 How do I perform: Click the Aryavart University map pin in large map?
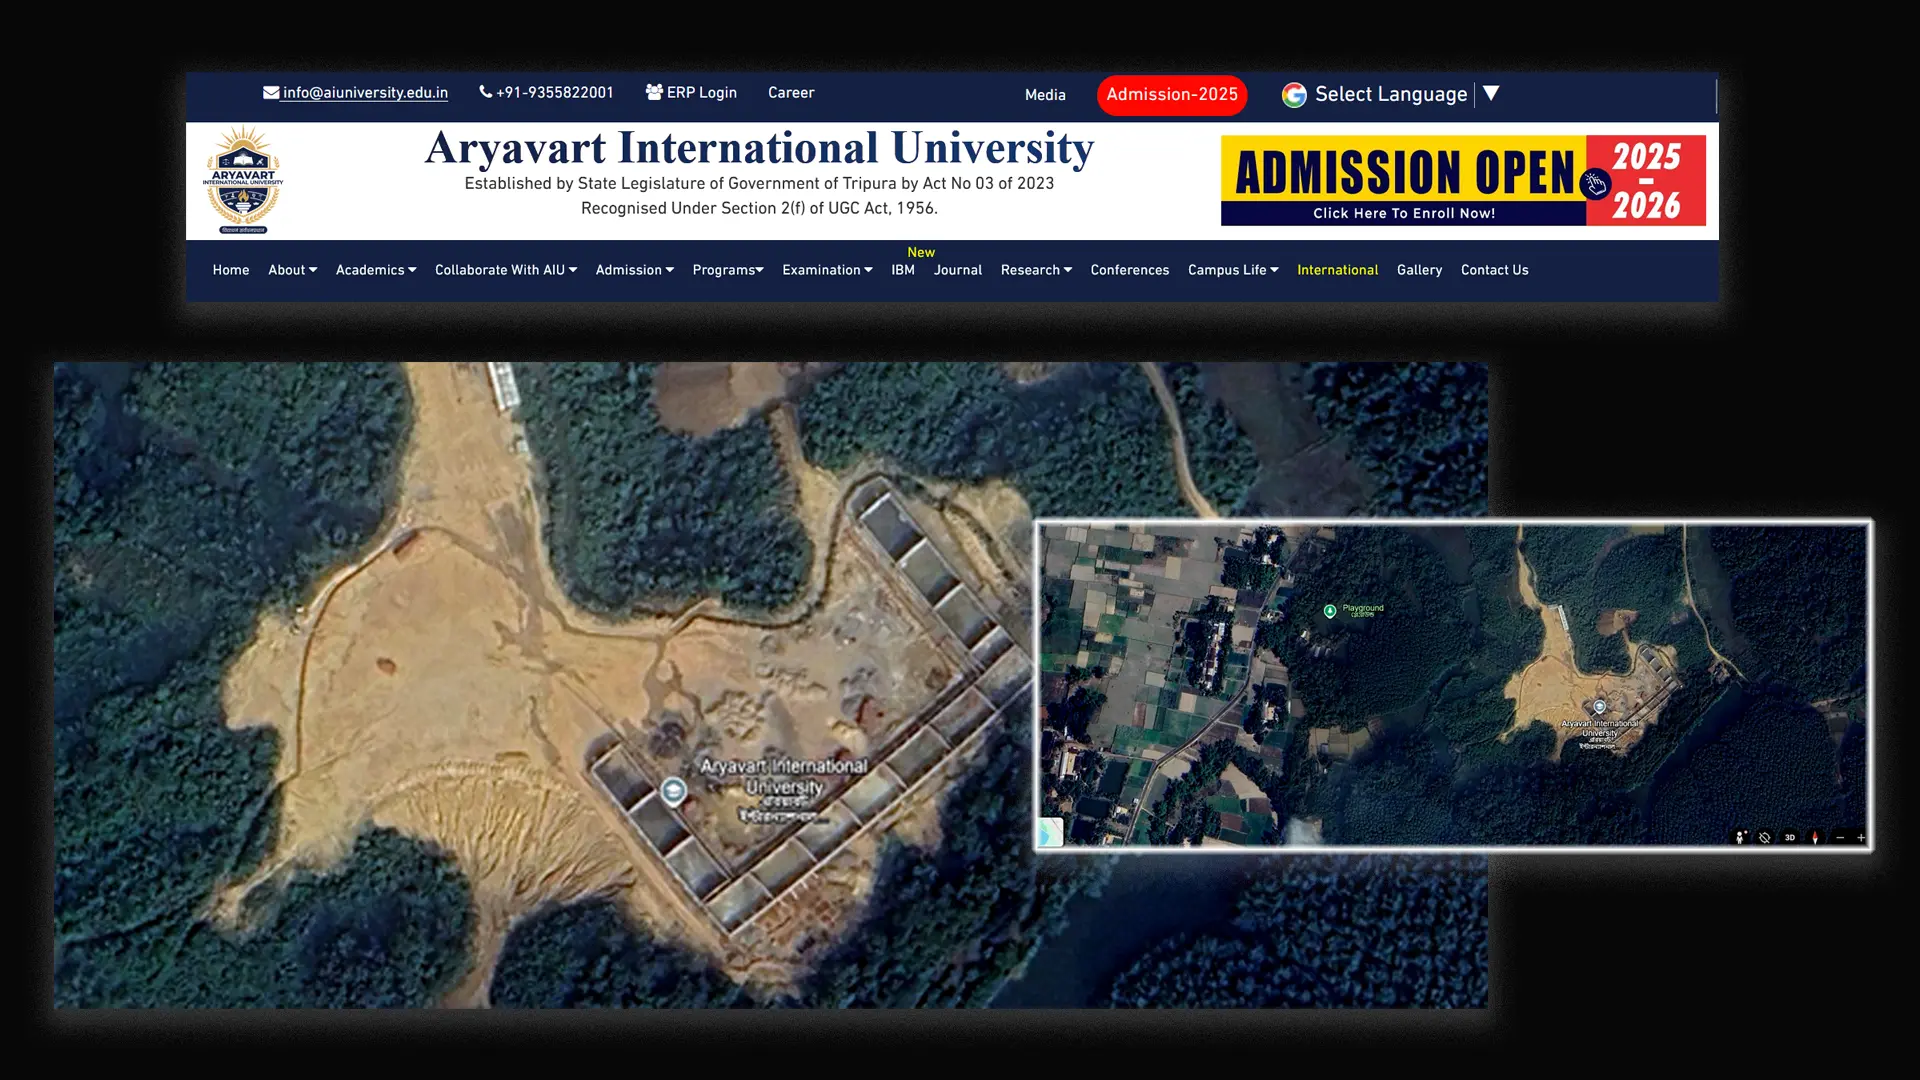(x=674, y=791)
